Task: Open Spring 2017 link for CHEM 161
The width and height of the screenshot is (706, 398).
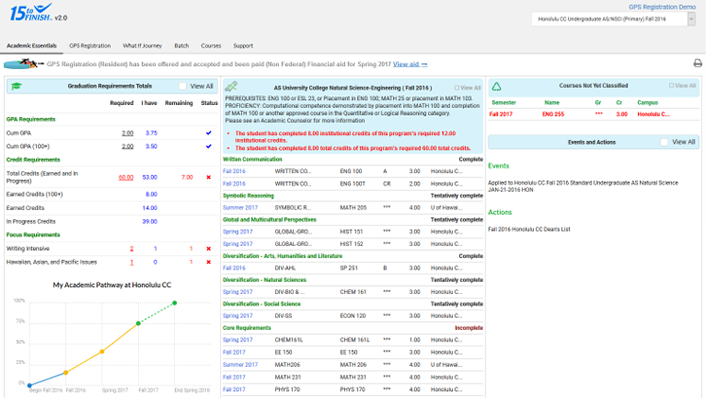Action: (x=238, y=292)
